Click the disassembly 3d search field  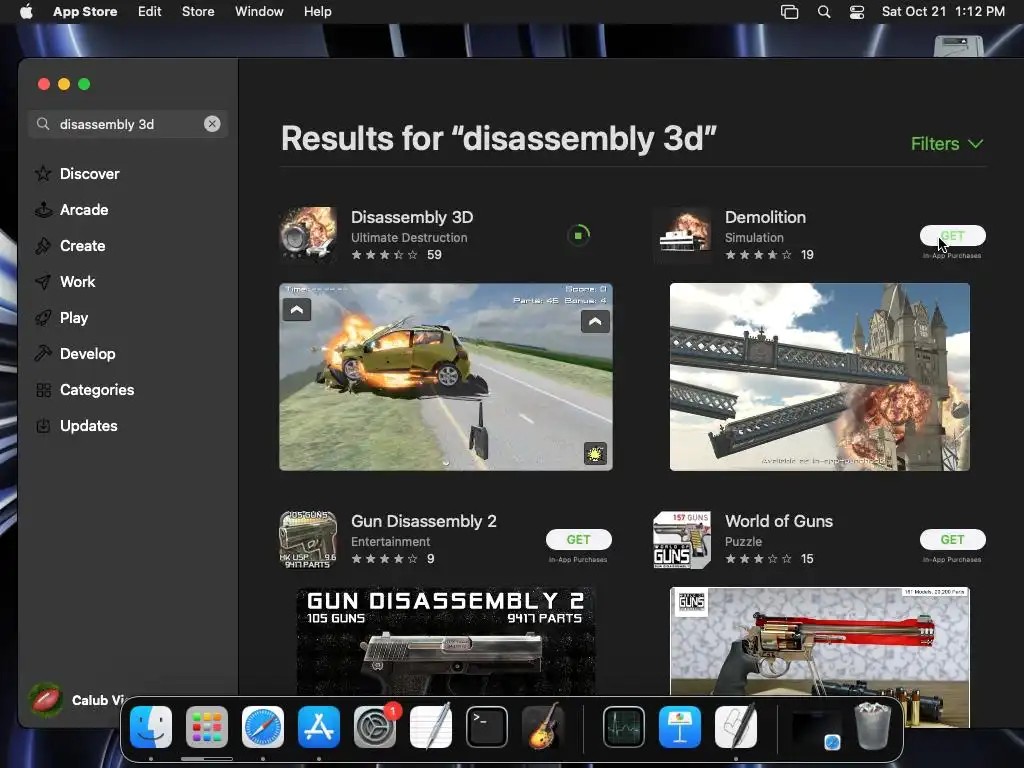pyautogui.click(x=127, y=124)
